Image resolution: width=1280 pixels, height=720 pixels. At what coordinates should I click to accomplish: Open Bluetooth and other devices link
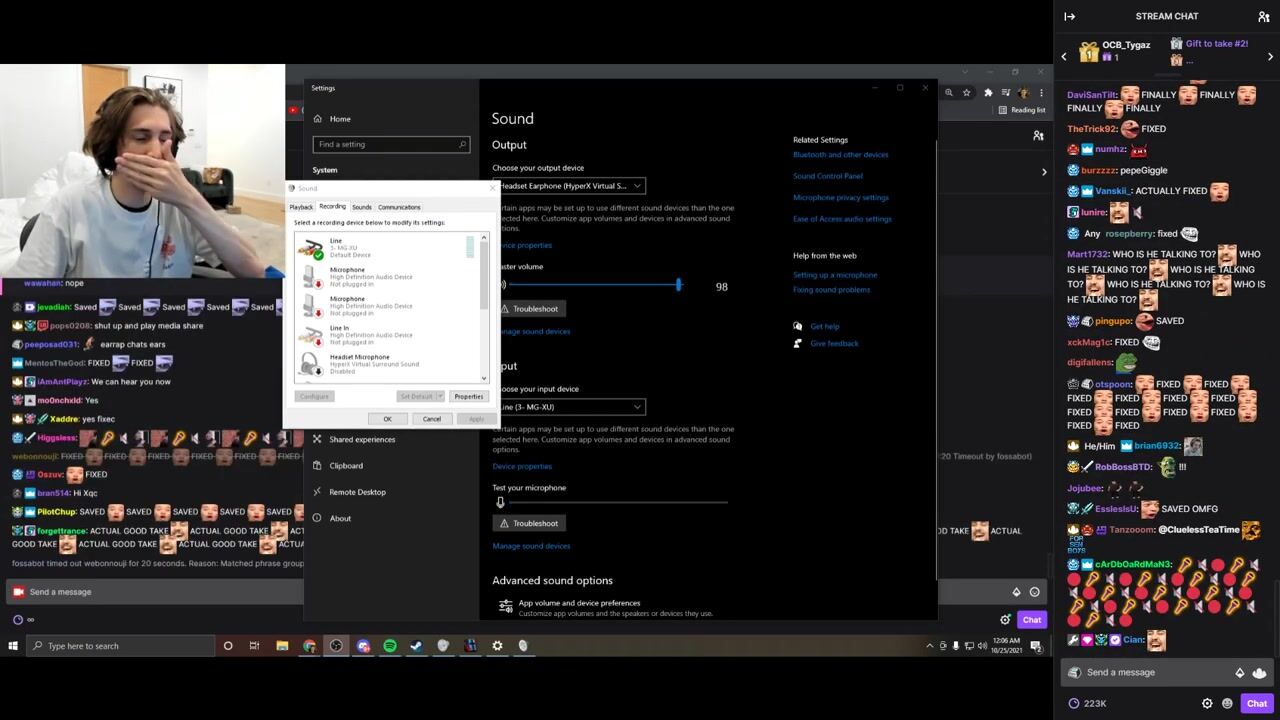(x=840, y=155)
